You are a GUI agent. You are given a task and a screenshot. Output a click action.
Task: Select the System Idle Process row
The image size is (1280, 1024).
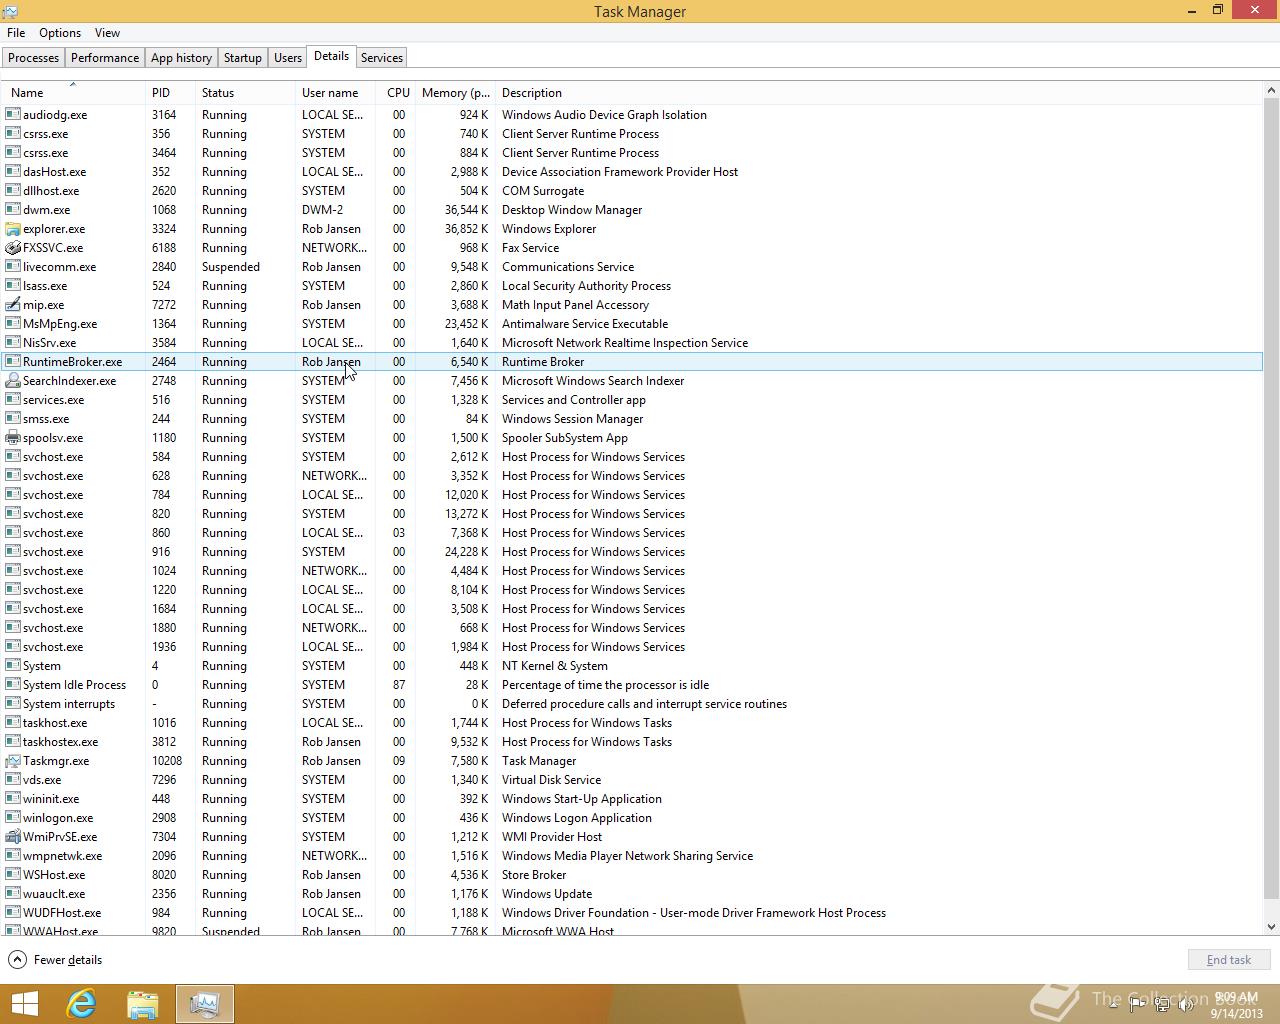coord(632,685)
